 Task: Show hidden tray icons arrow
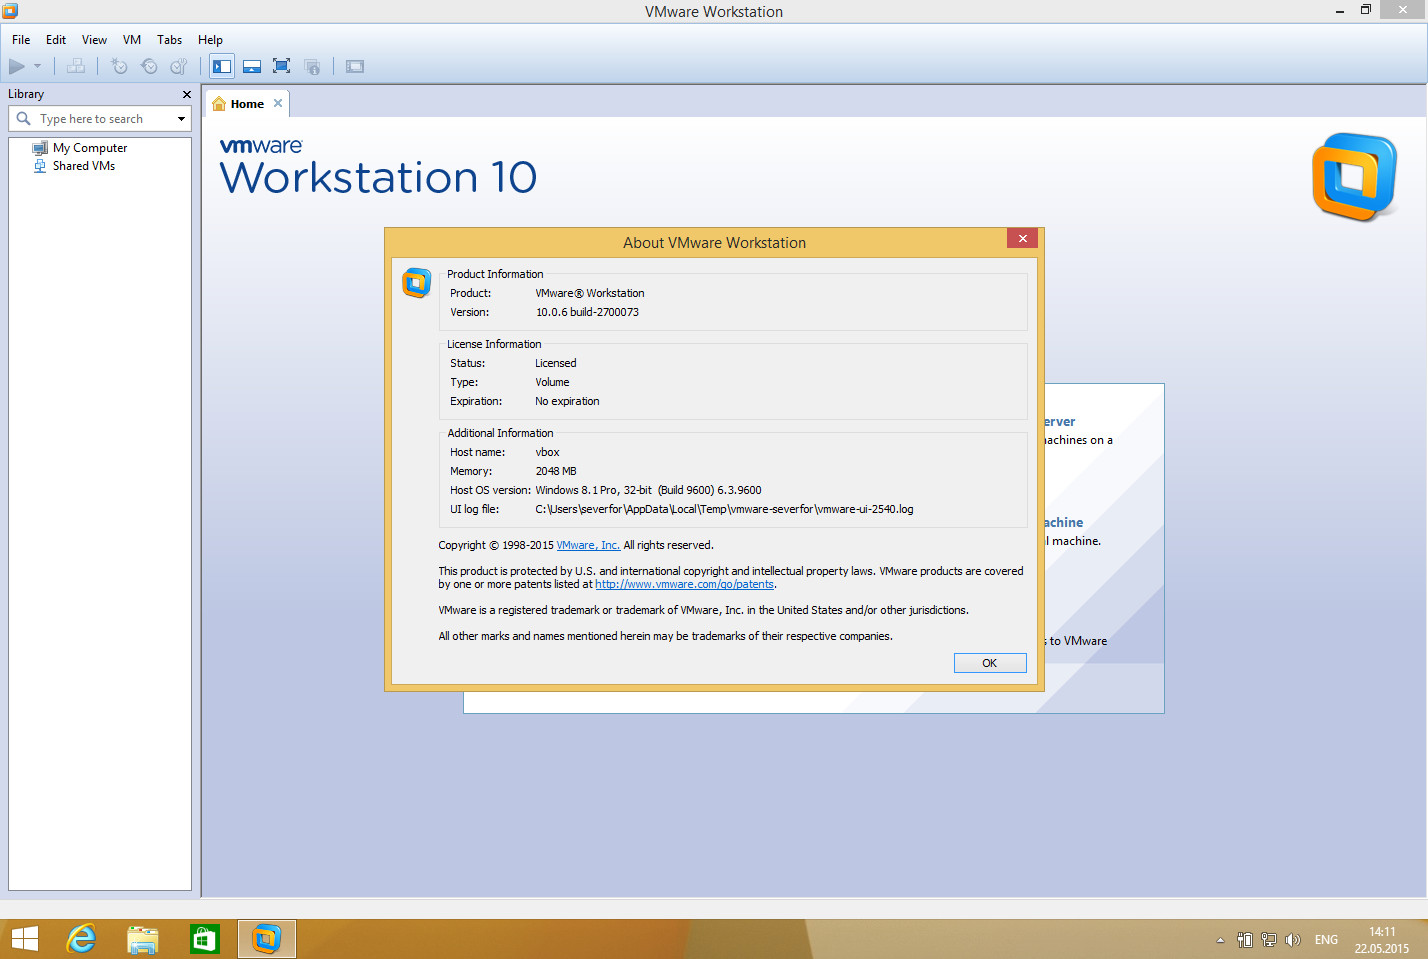(x=1220, y=940)
